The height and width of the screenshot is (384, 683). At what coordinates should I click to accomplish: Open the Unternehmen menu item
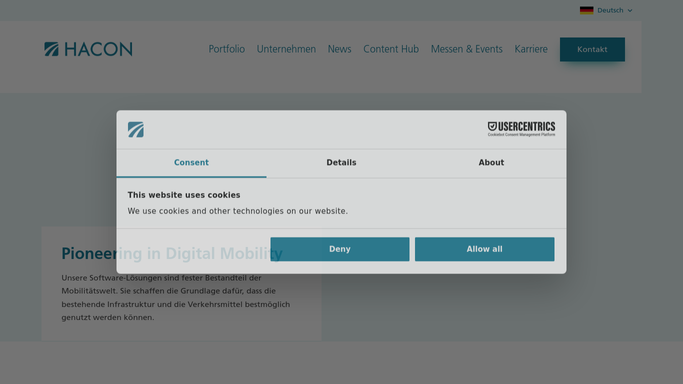(286, 49)
